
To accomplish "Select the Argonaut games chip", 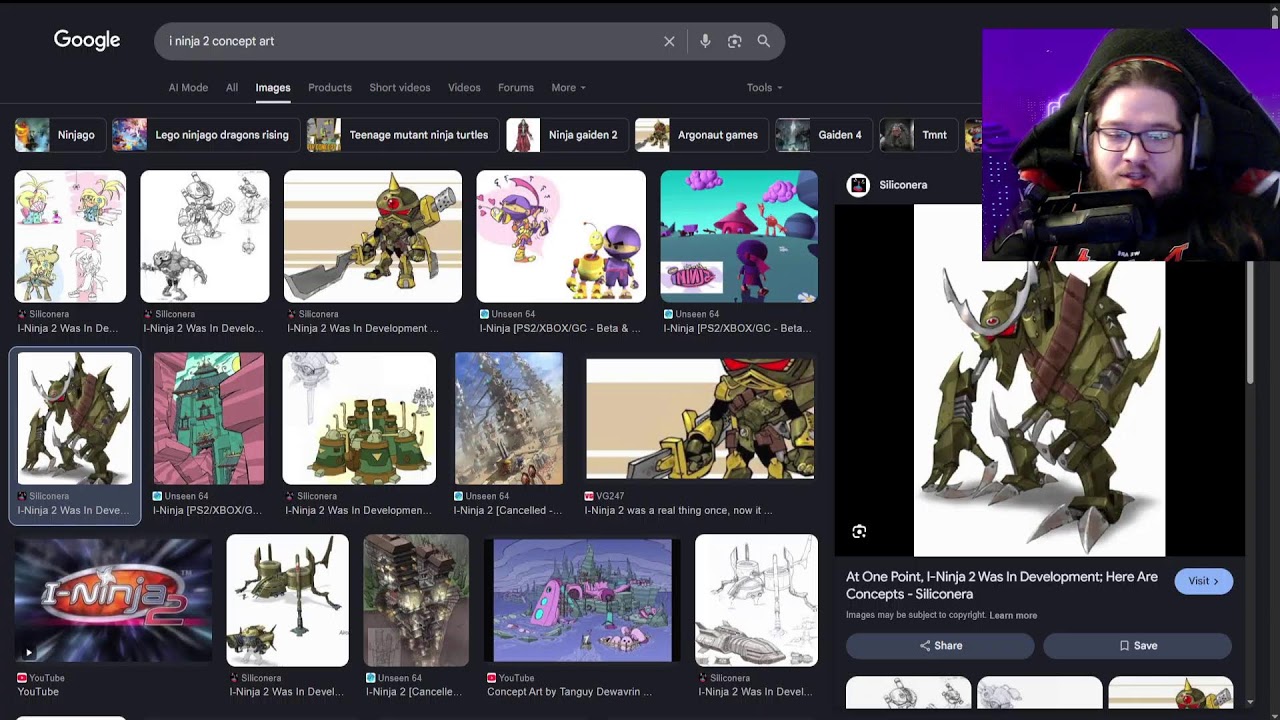I will coord(701,135).
